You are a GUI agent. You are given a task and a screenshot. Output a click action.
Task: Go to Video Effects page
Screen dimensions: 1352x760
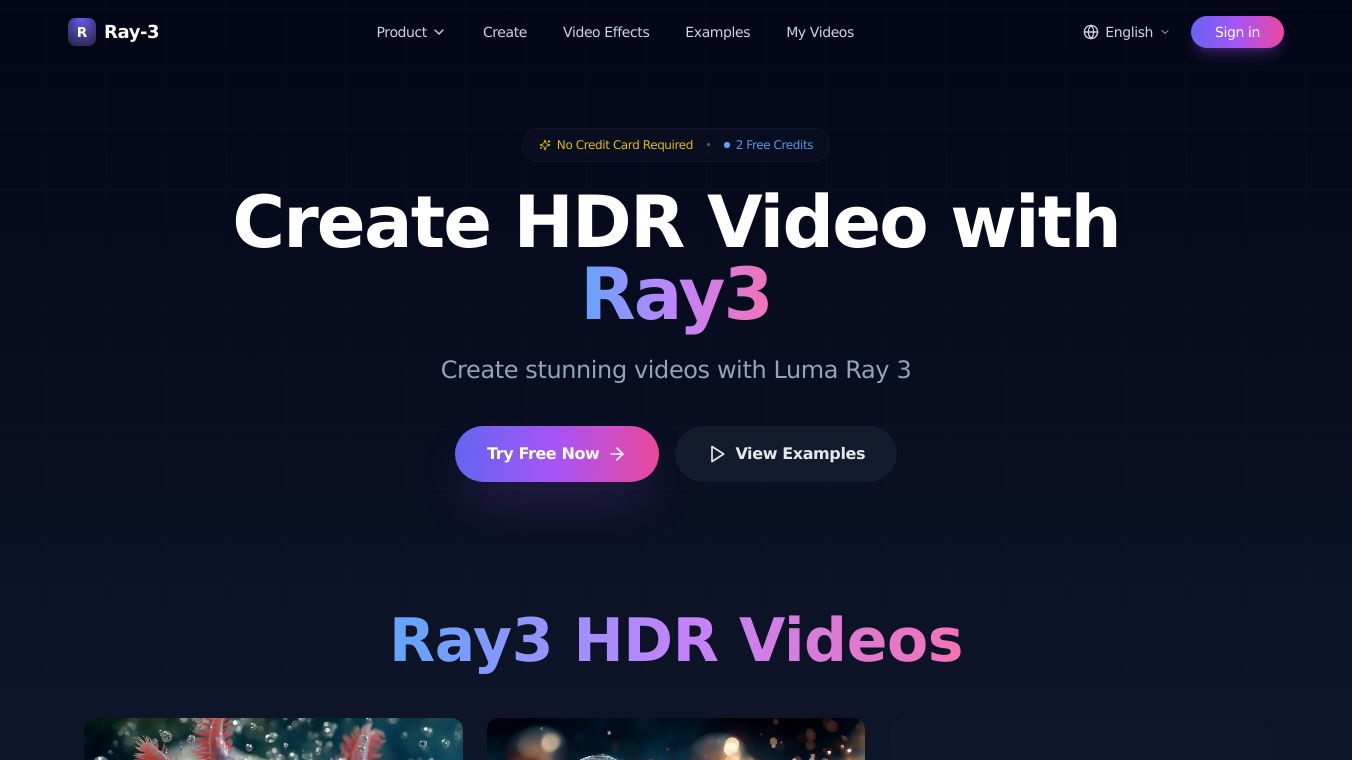coord(606,32)
